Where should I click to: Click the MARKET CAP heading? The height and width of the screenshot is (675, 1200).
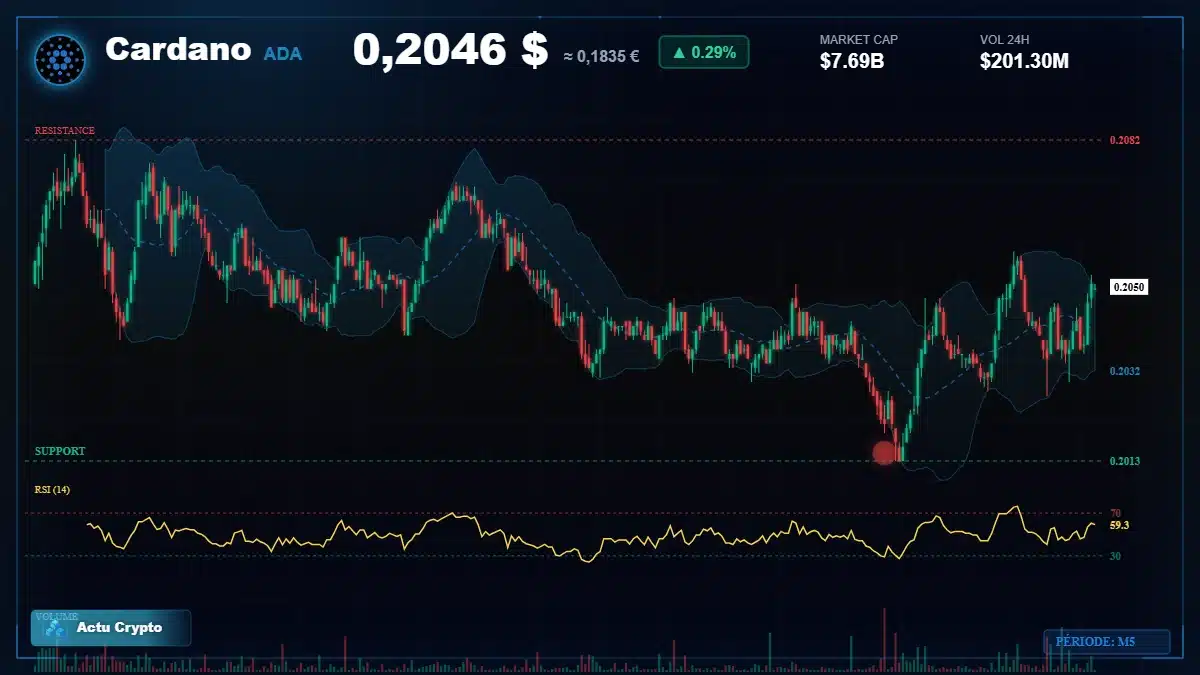[x=859, y=40]
